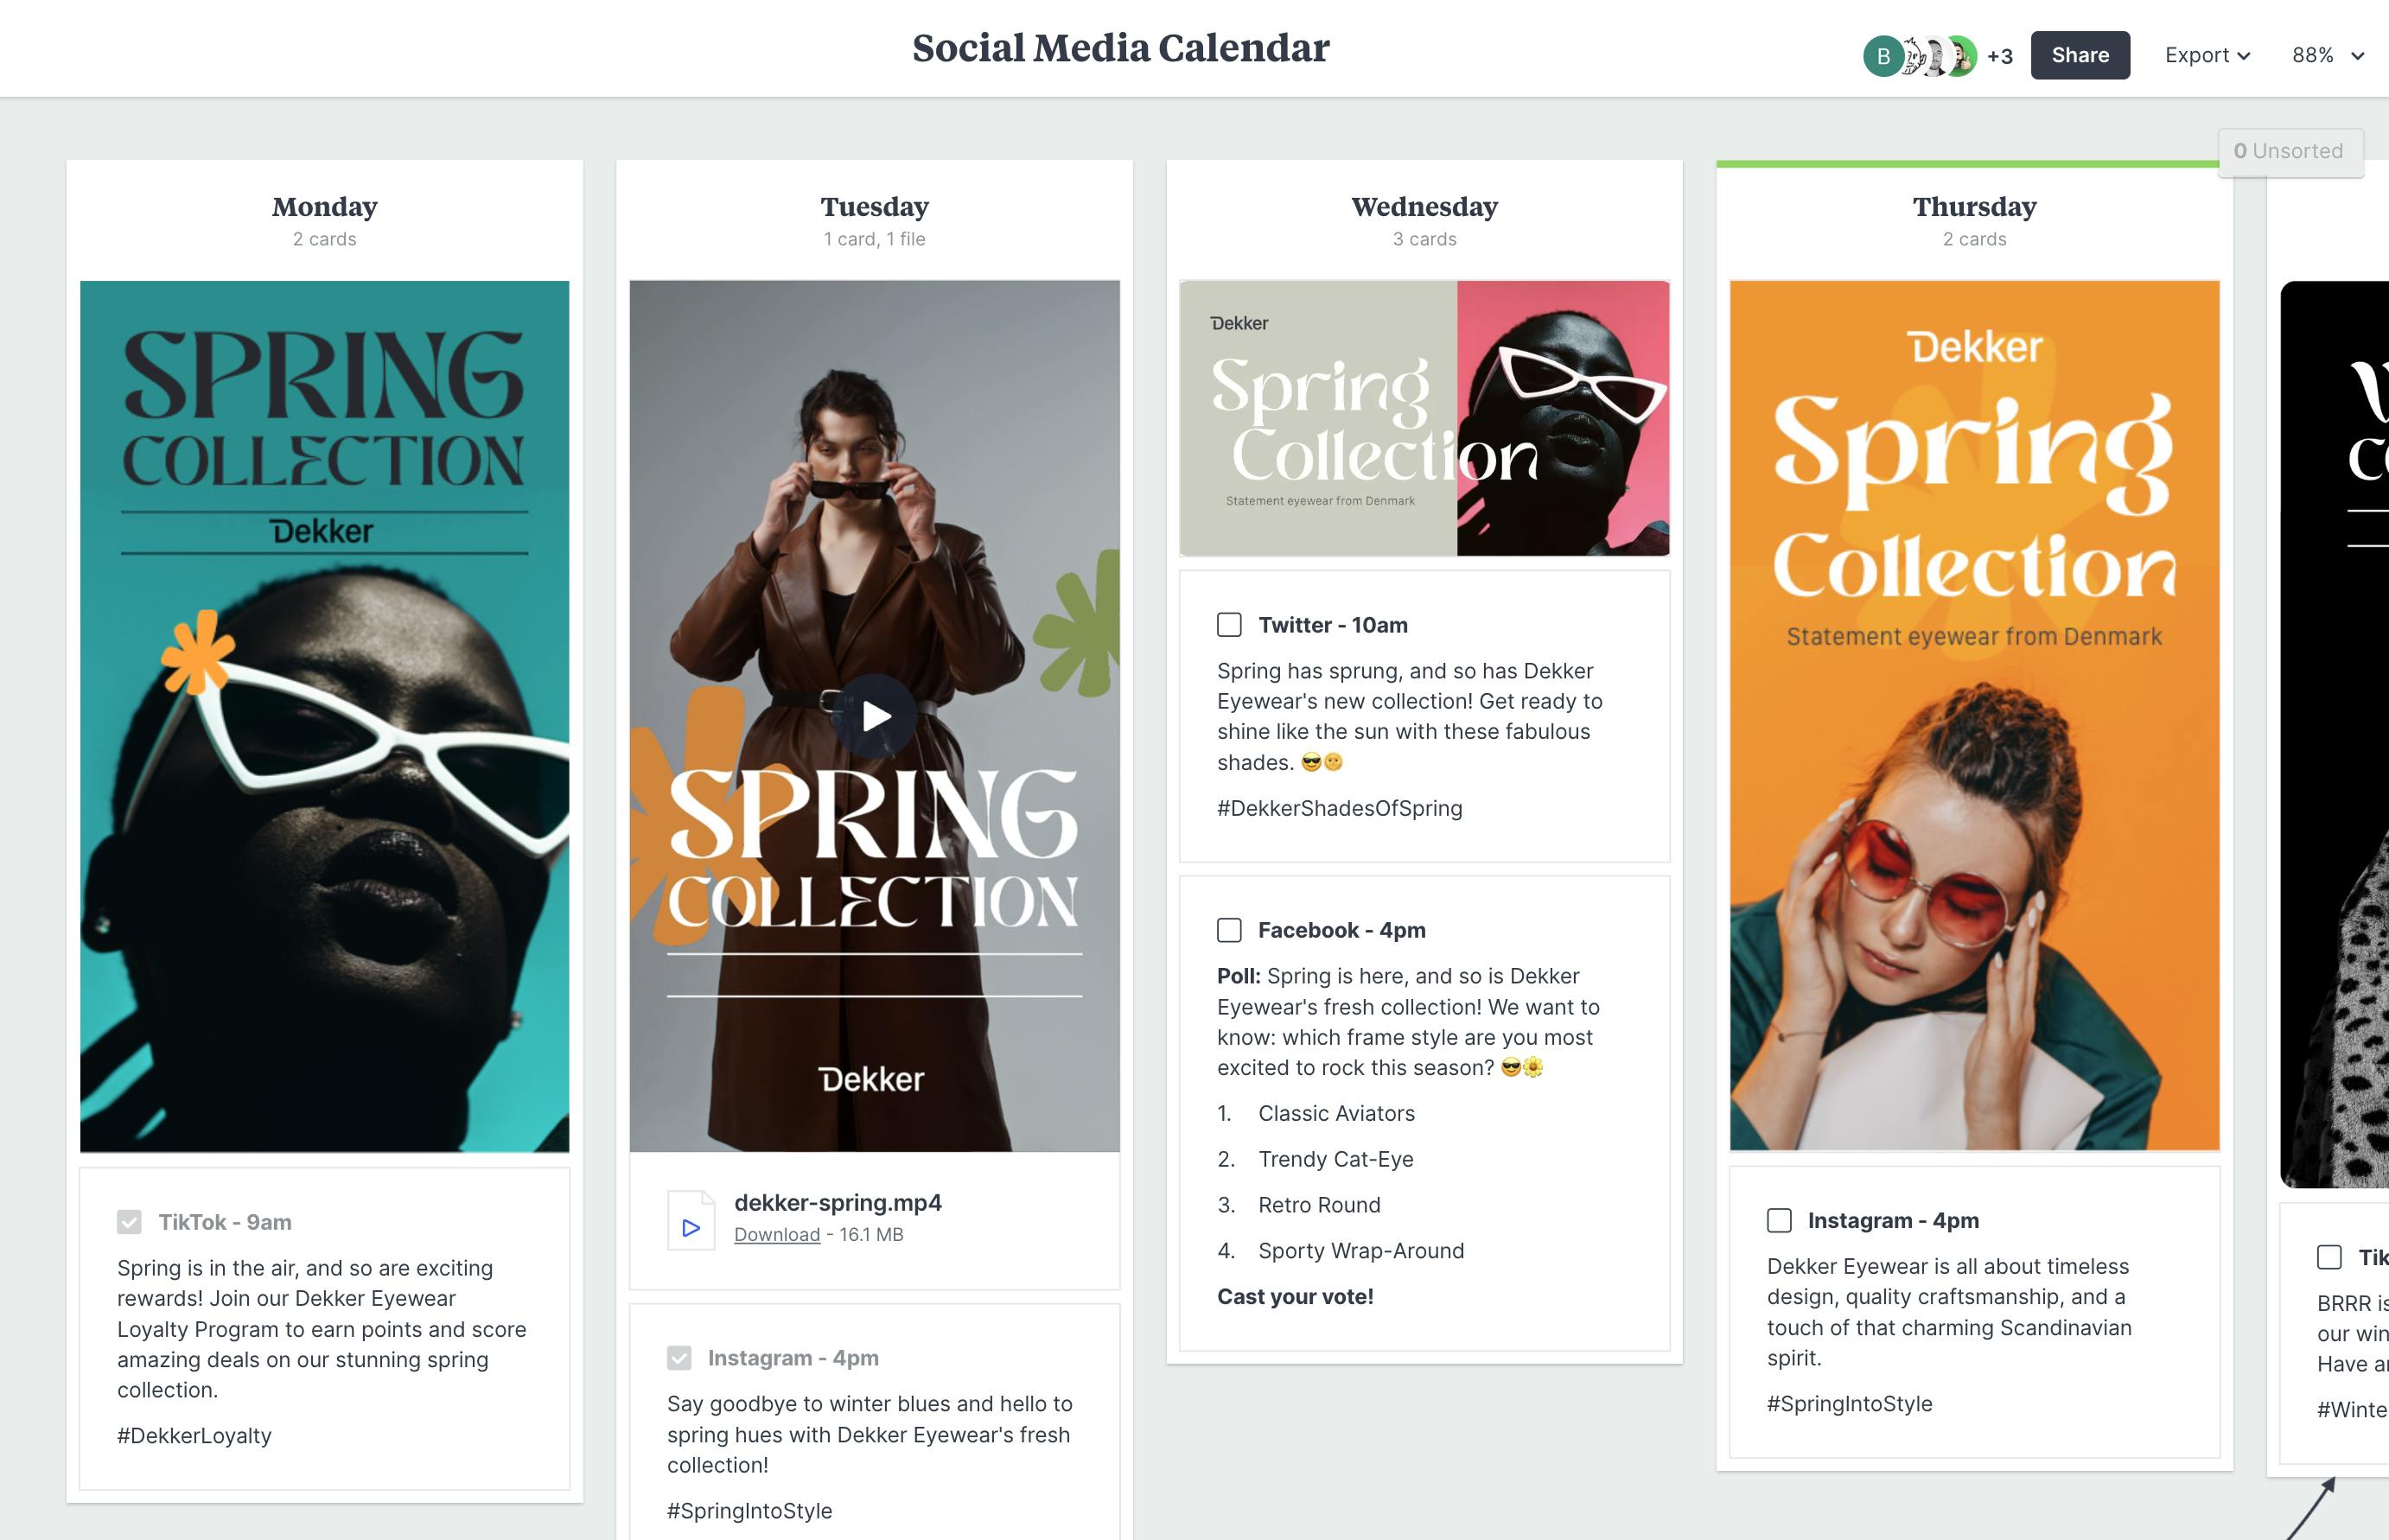
Task: Check the partially visible Friday card checkbox
Action: [2329, 1257]
